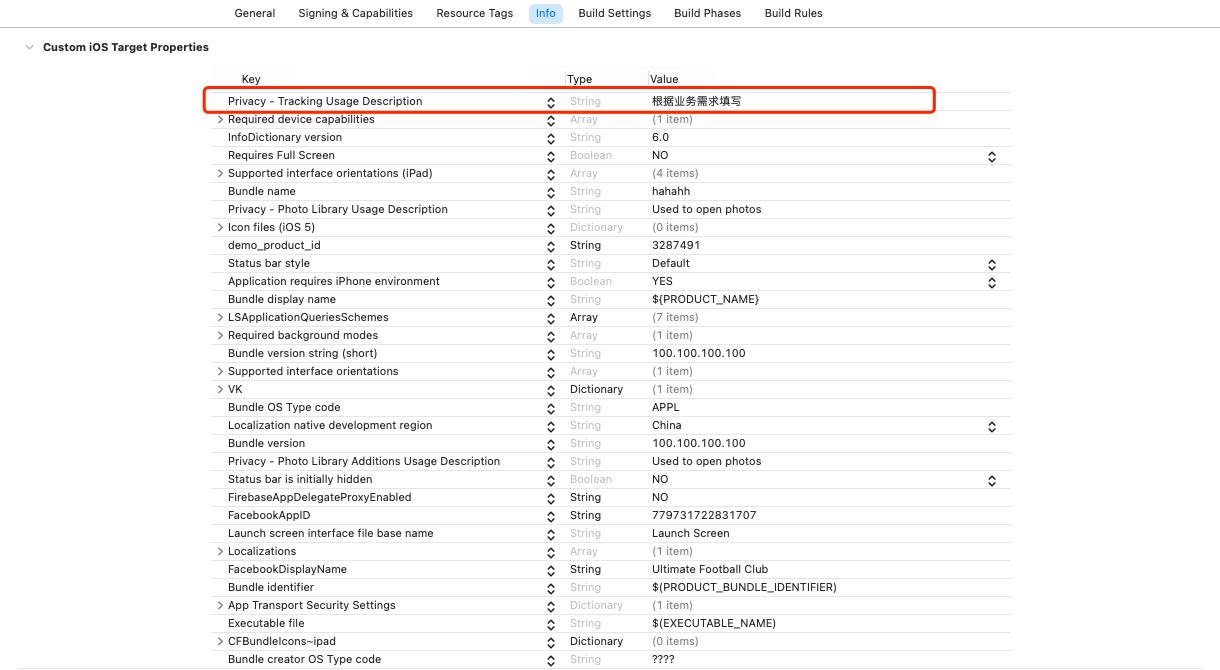1220x670 pixels.
Task: Expand the VK dictionary row
Action: 221,389
